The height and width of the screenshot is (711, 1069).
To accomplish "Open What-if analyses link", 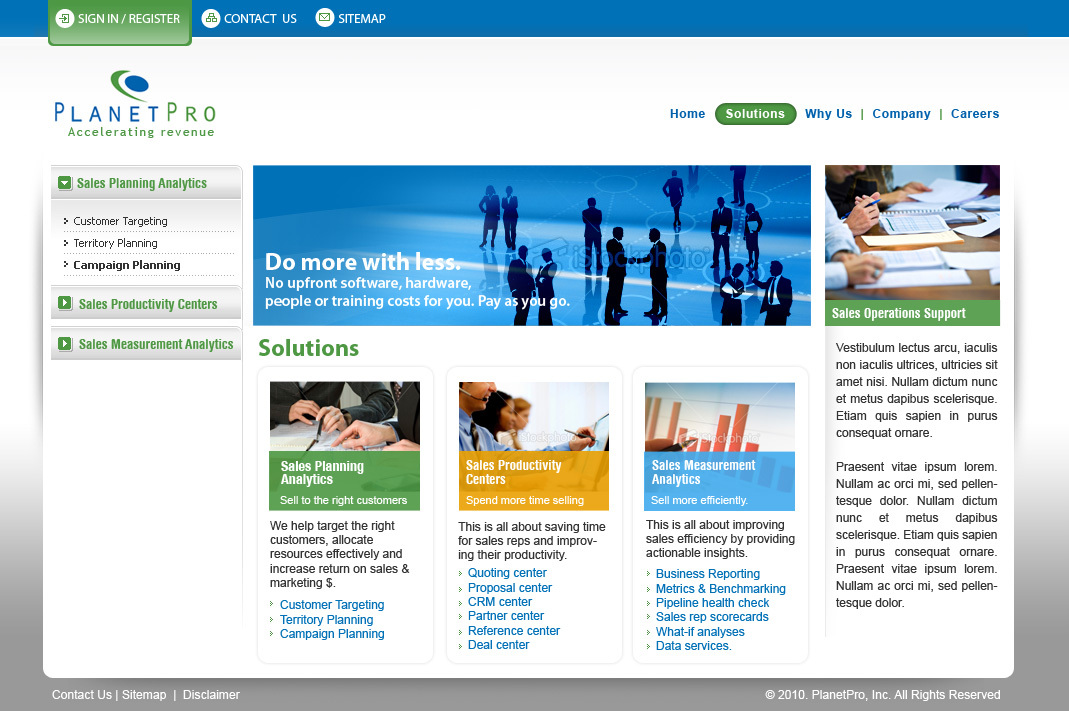I will tap(700, 632).
